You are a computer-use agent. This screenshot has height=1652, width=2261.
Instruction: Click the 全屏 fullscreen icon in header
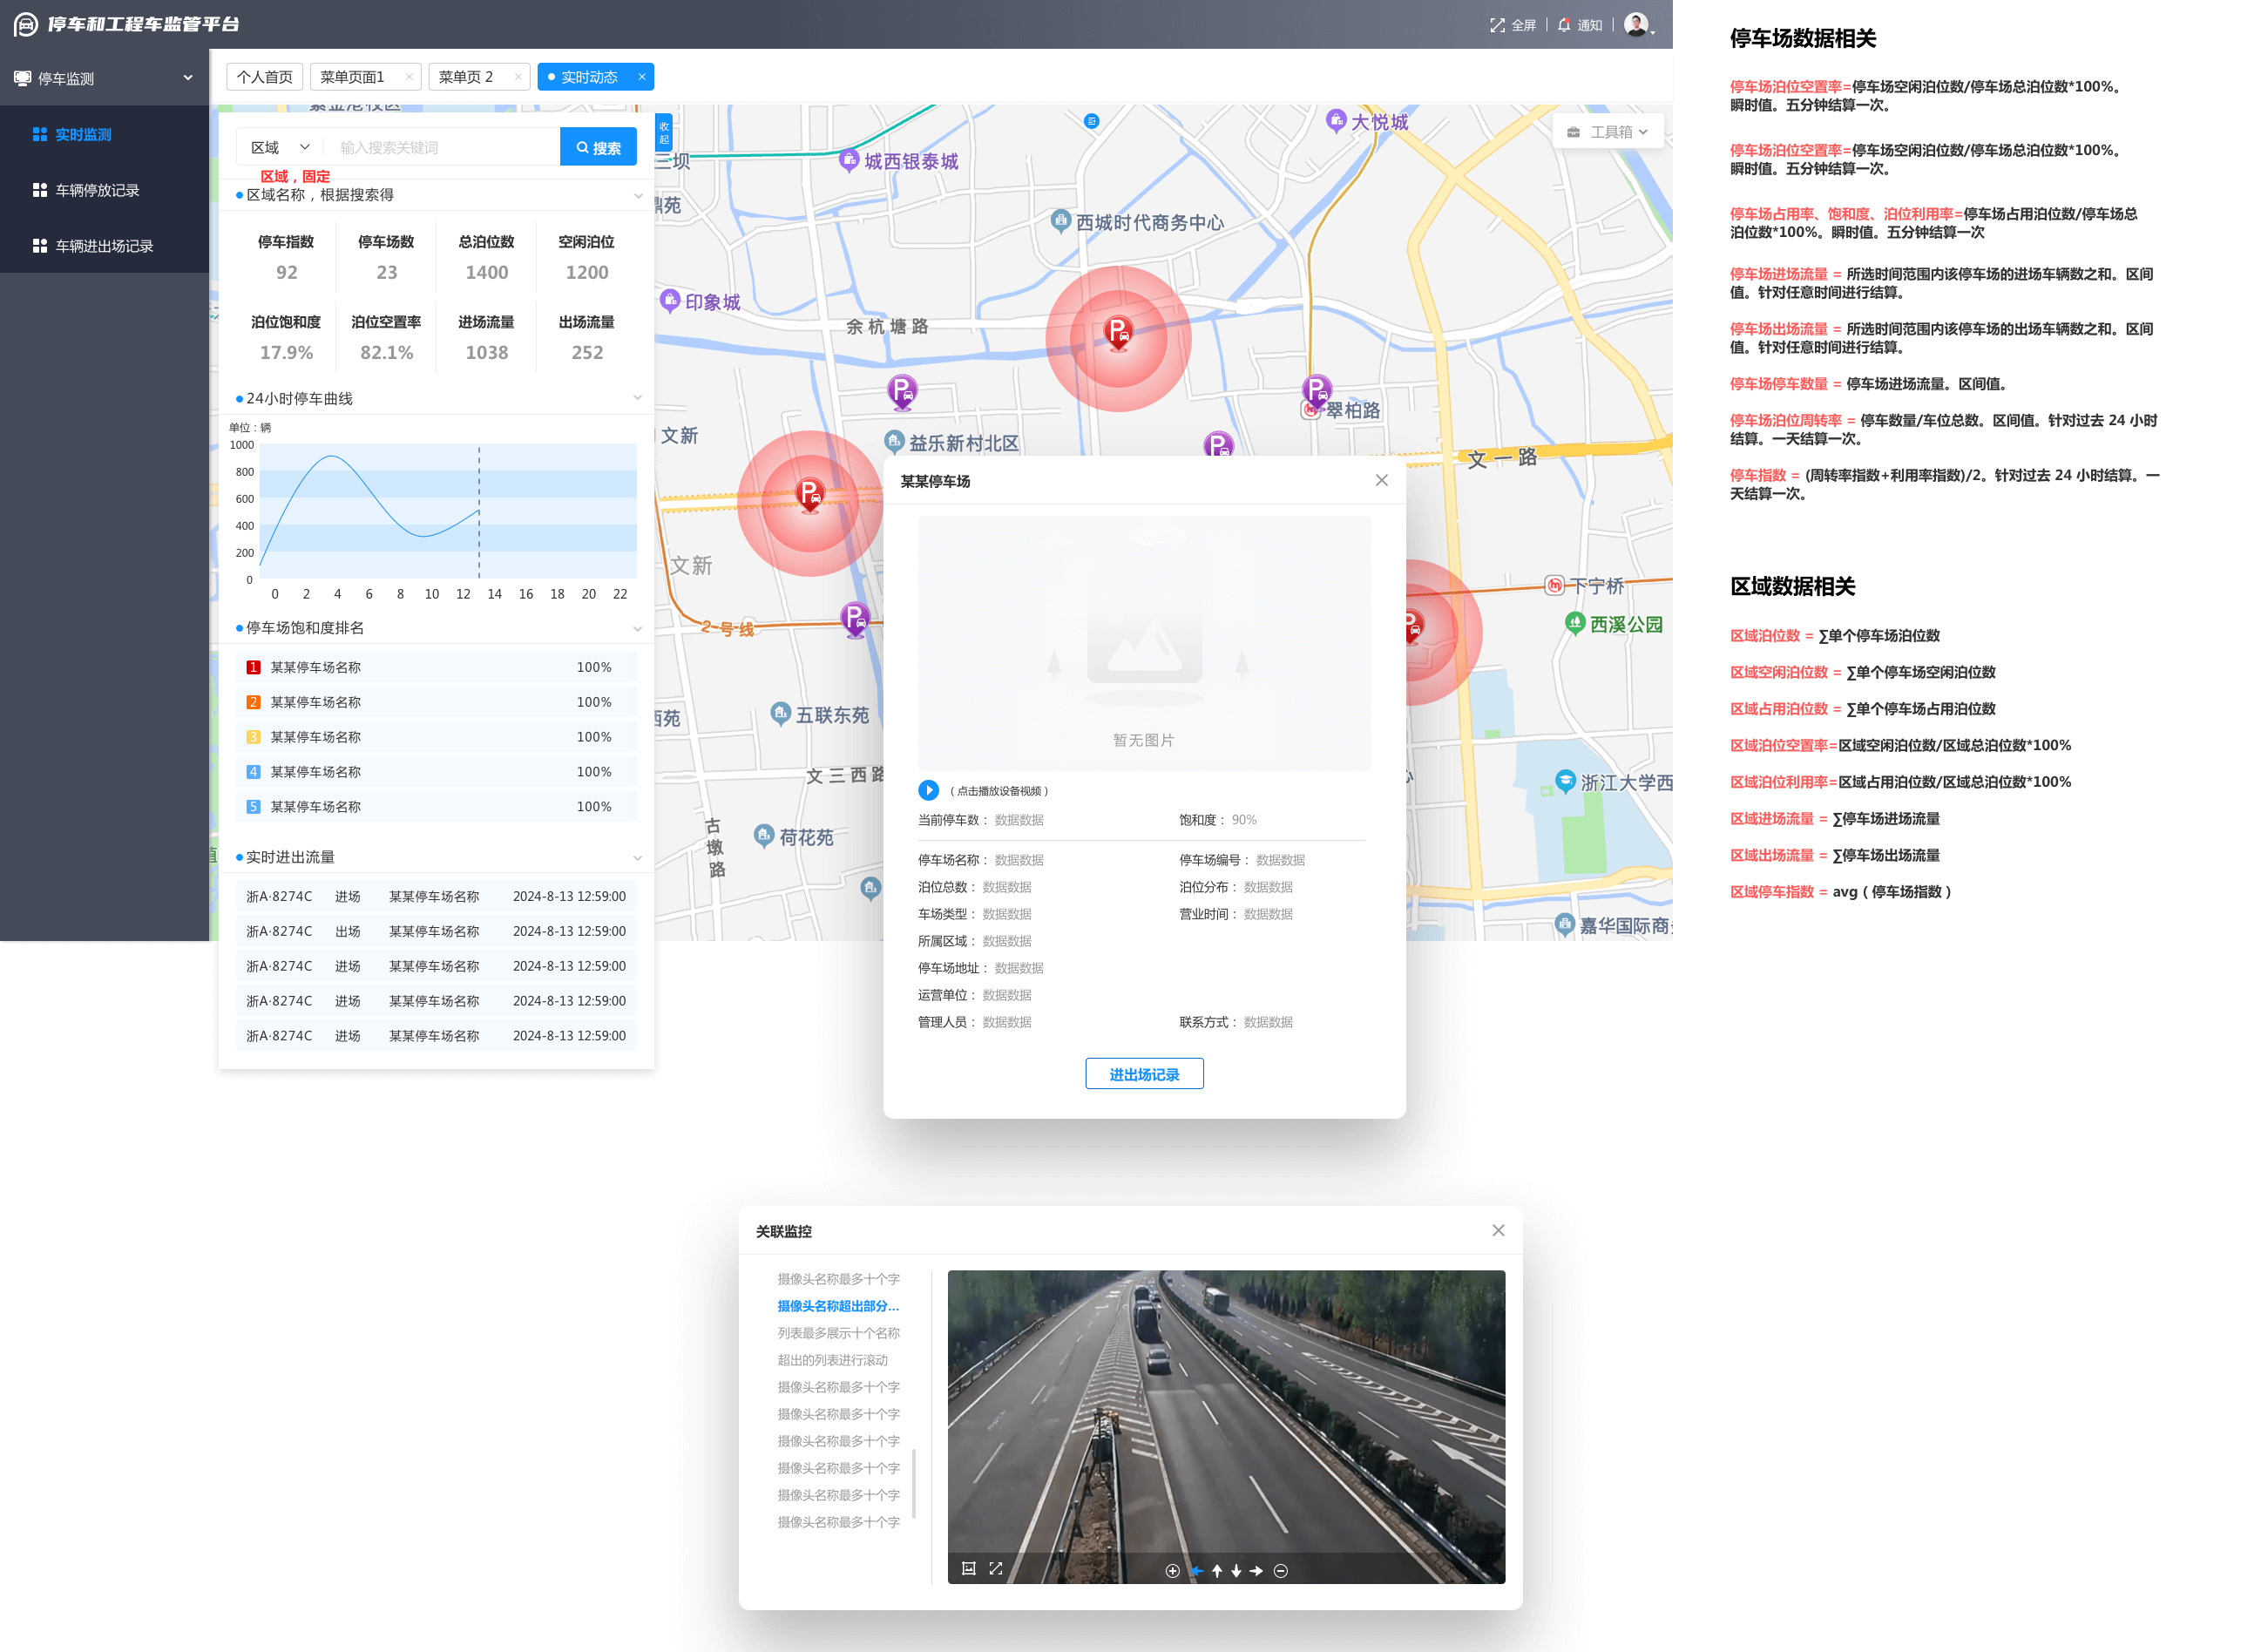[1497, 25]
